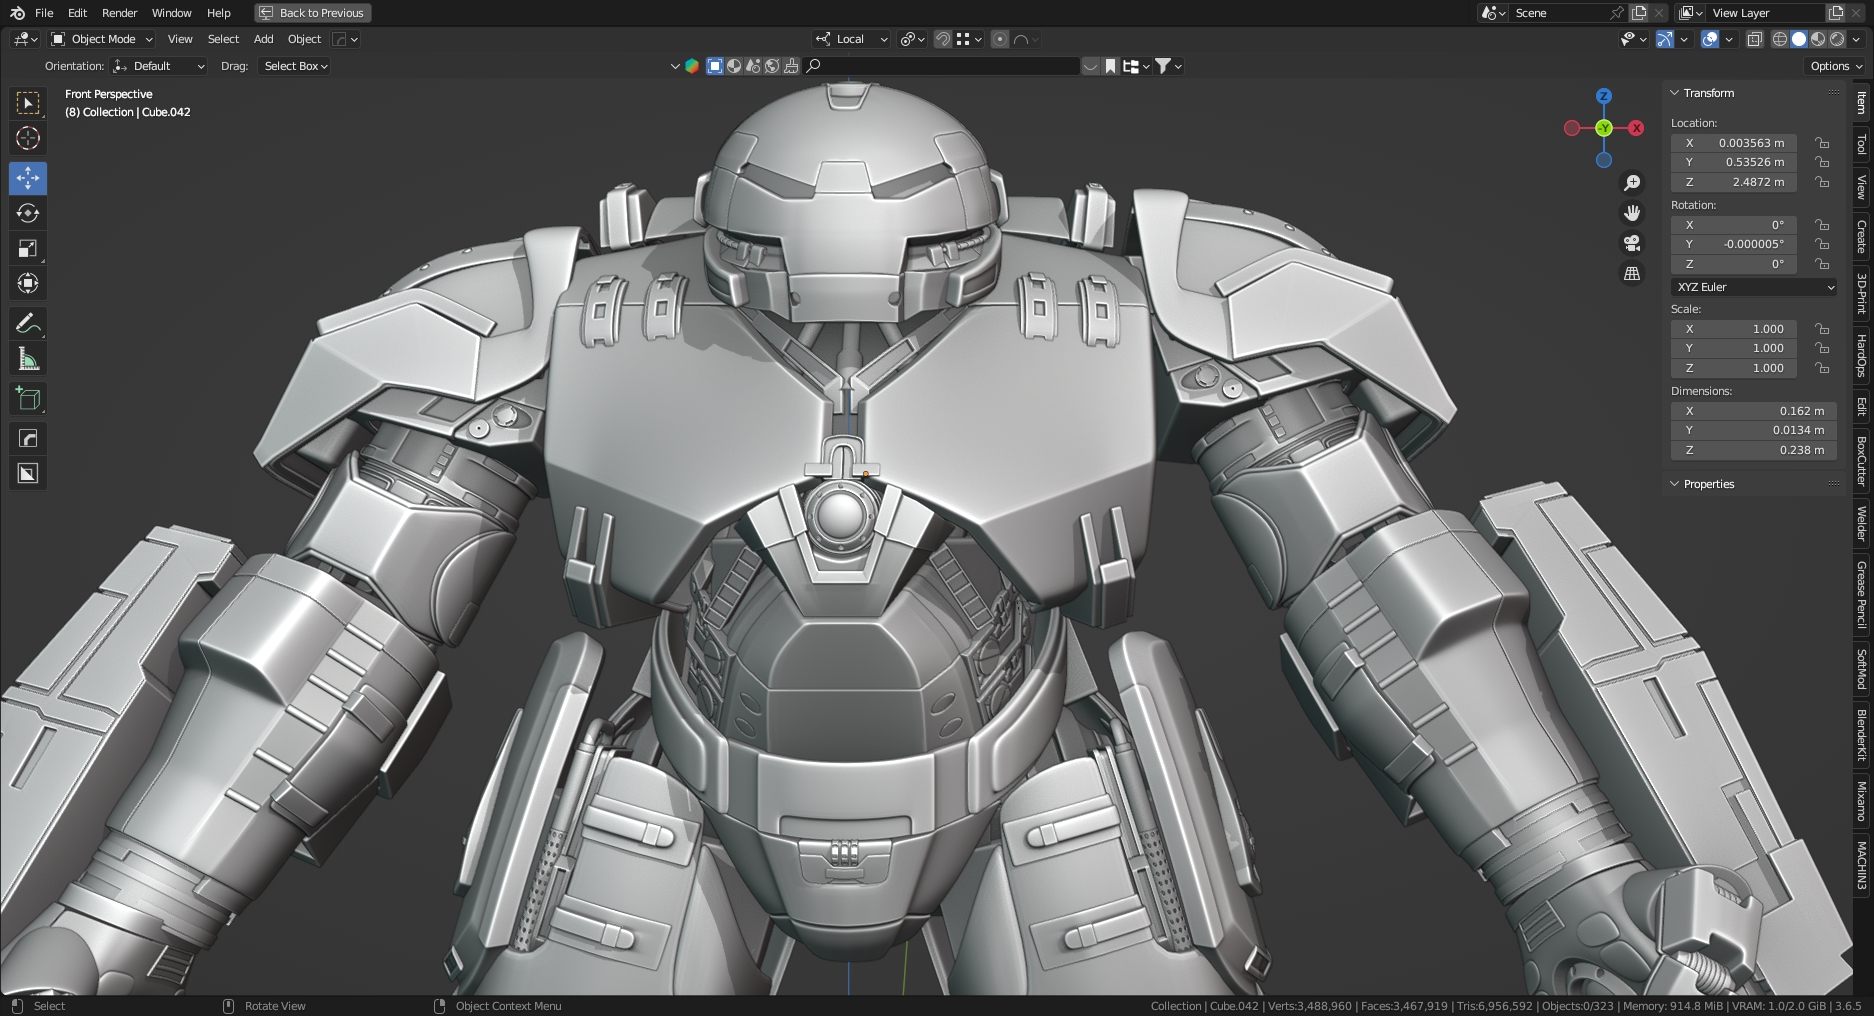
Task: Open the filter funnel dropdown
Action: (1168, 66)
